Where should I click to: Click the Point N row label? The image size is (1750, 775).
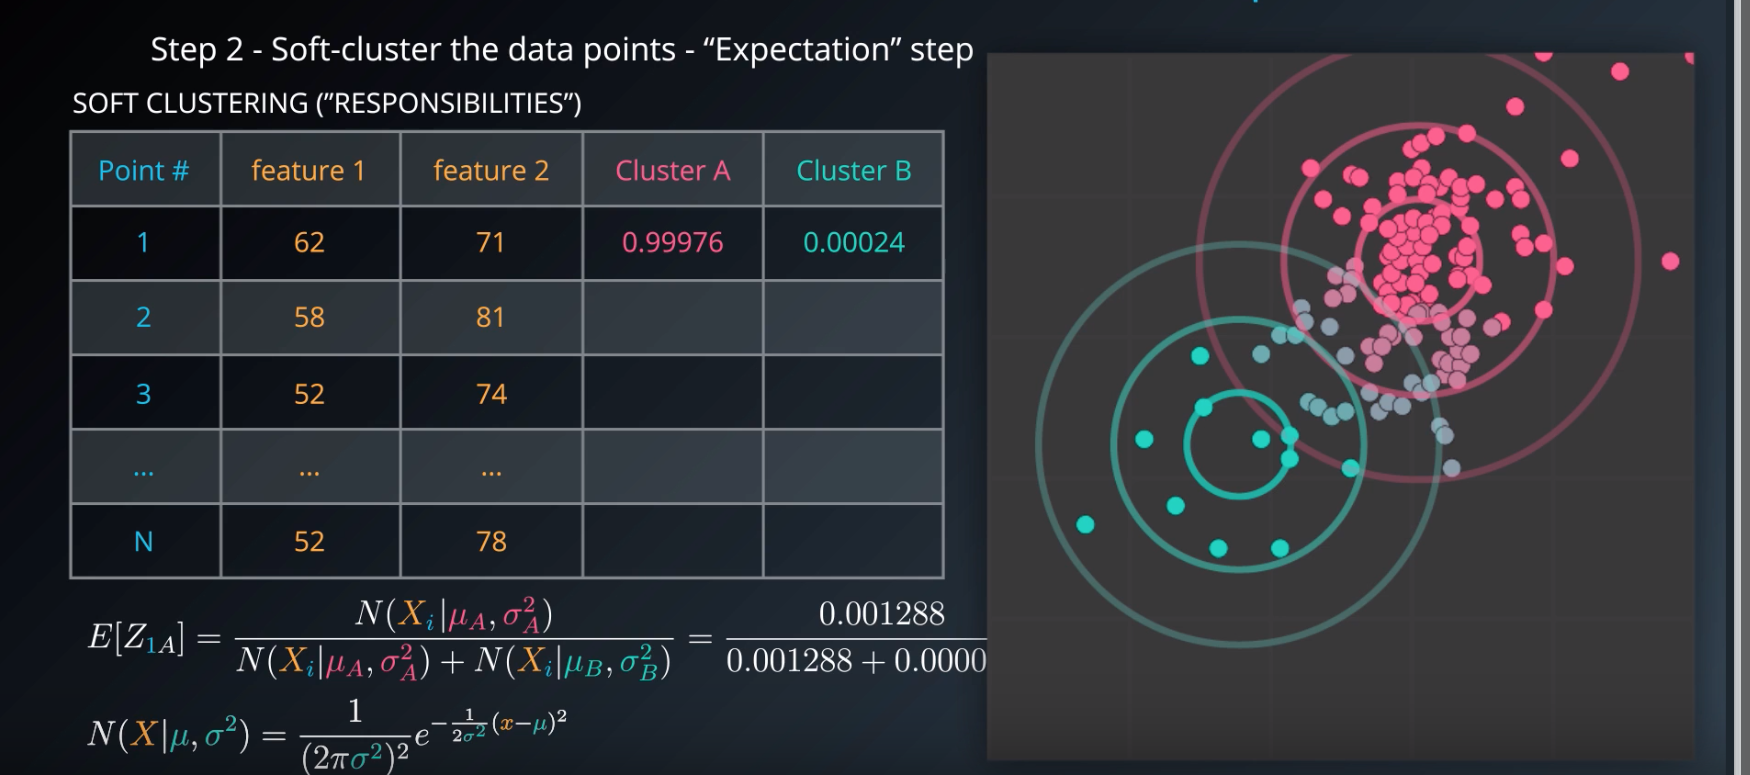(x=144, y=542)
